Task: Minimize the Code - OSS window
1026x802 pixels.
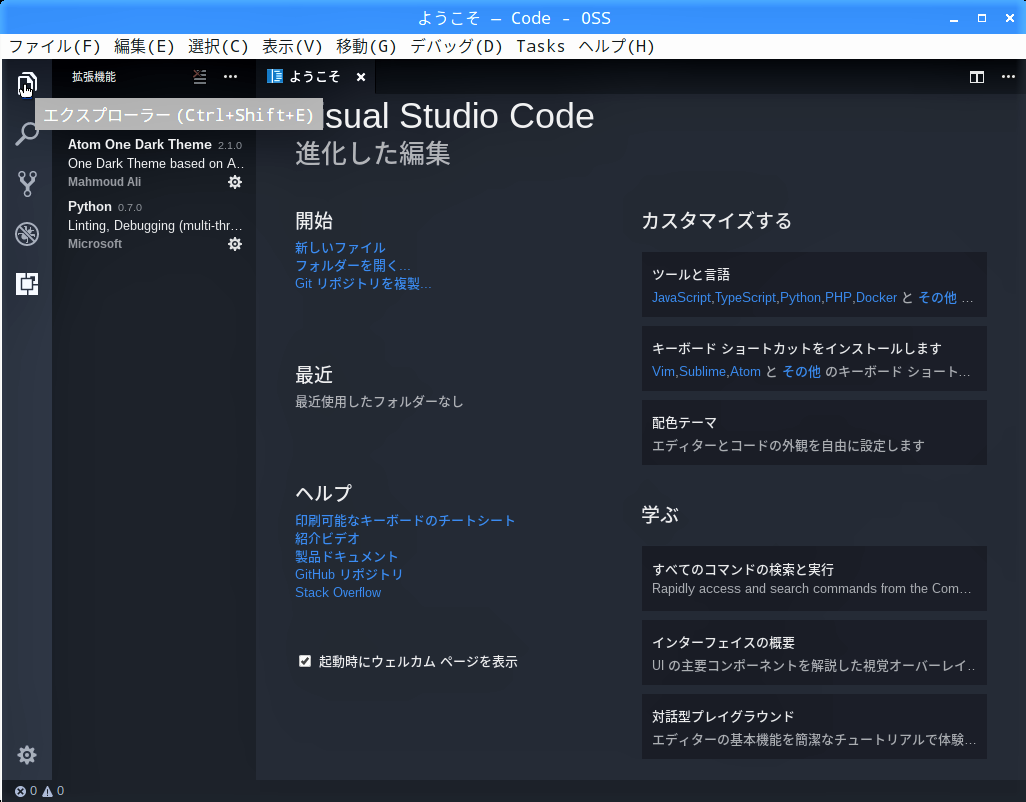Action: [x=954, y=18]
